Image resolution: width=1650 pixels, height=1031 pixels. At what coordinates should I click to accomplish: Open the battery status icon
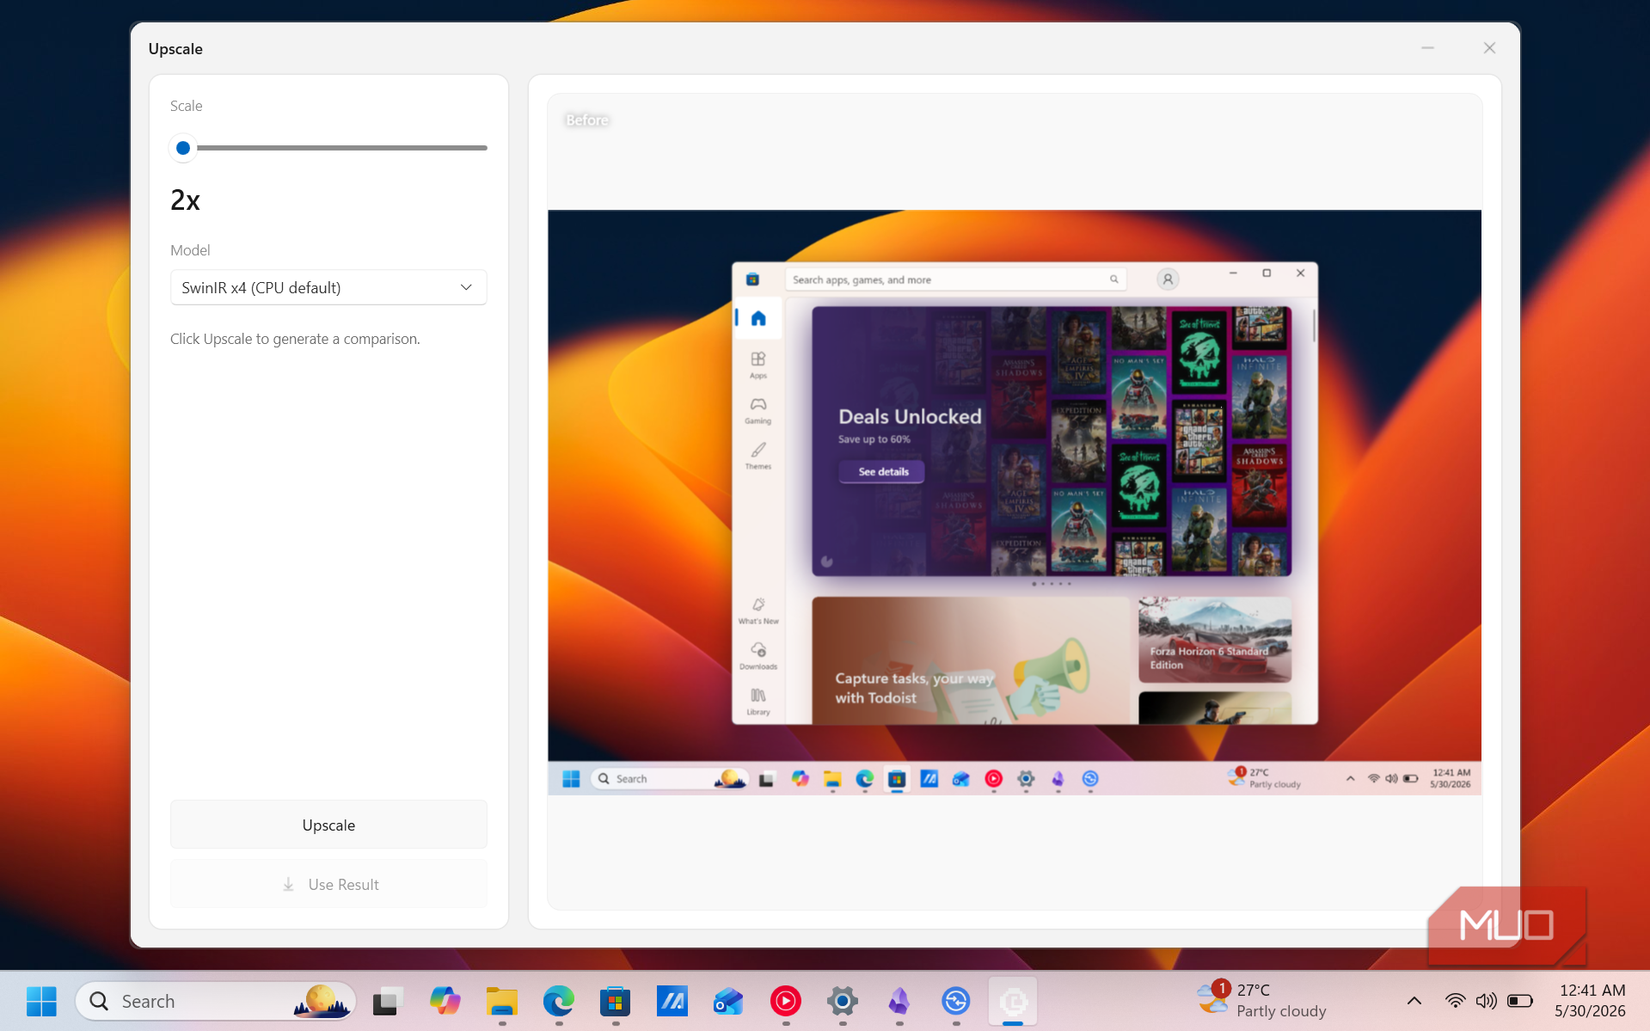[x=1520, y=1001]
